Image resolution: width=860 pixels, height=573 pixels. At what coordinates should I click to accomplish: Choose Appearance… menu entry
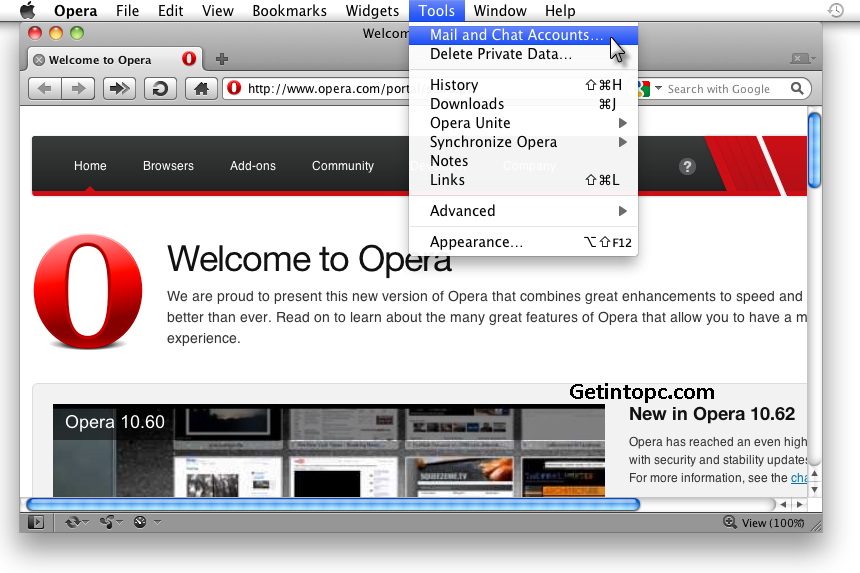click(x=523, y=242)
